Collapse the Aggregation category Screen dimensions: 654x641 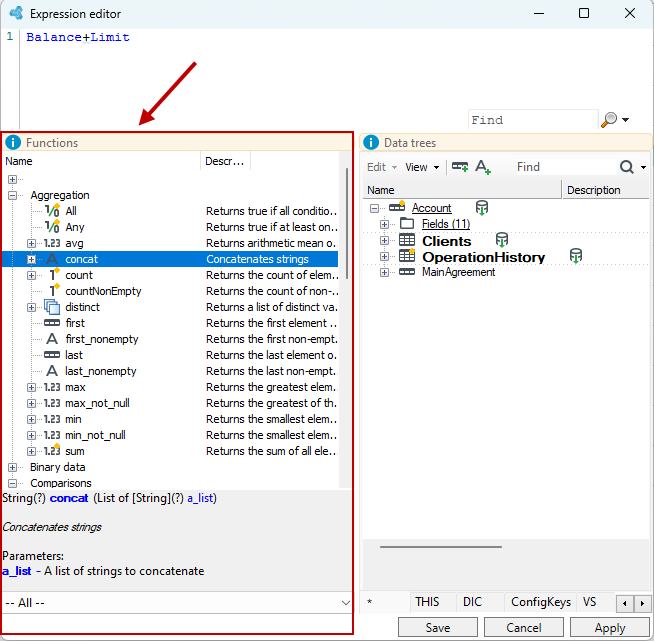tap(13, 195)
